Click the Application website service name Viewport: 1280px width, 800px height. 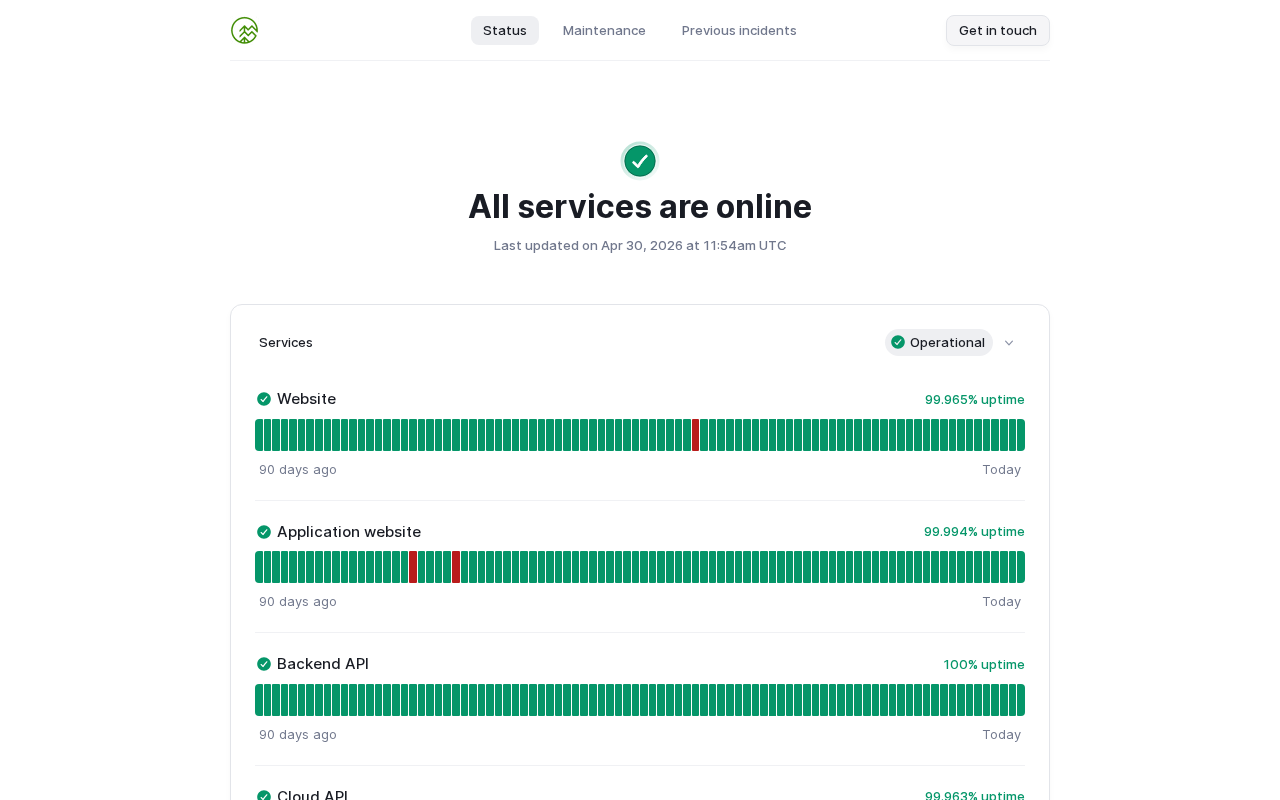click(349, 532)
